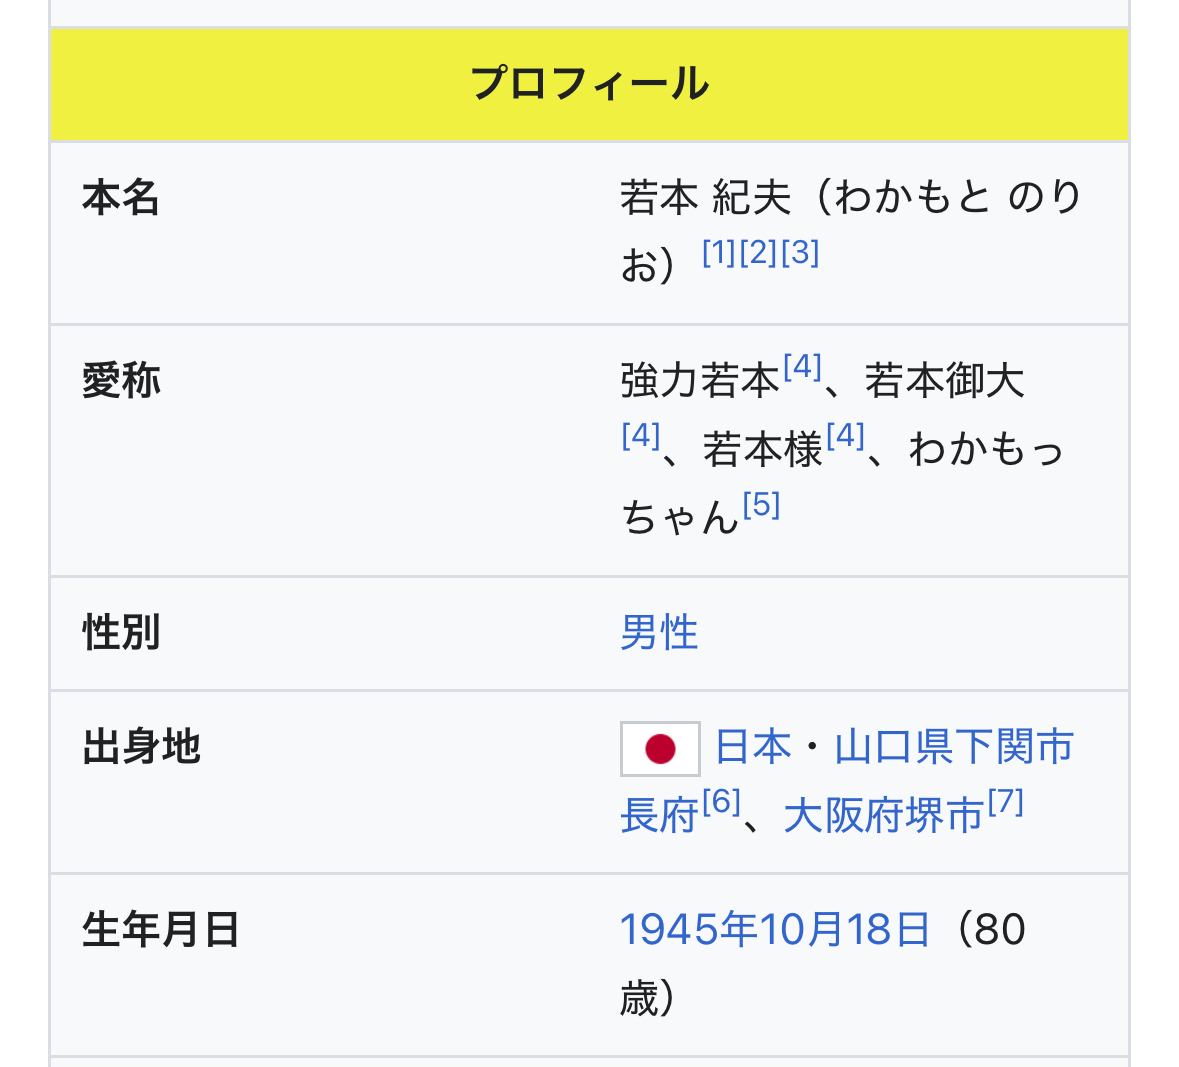Click the 生年月日 row label
The image size is (1179, 1067).
click(x=161, y=930)
